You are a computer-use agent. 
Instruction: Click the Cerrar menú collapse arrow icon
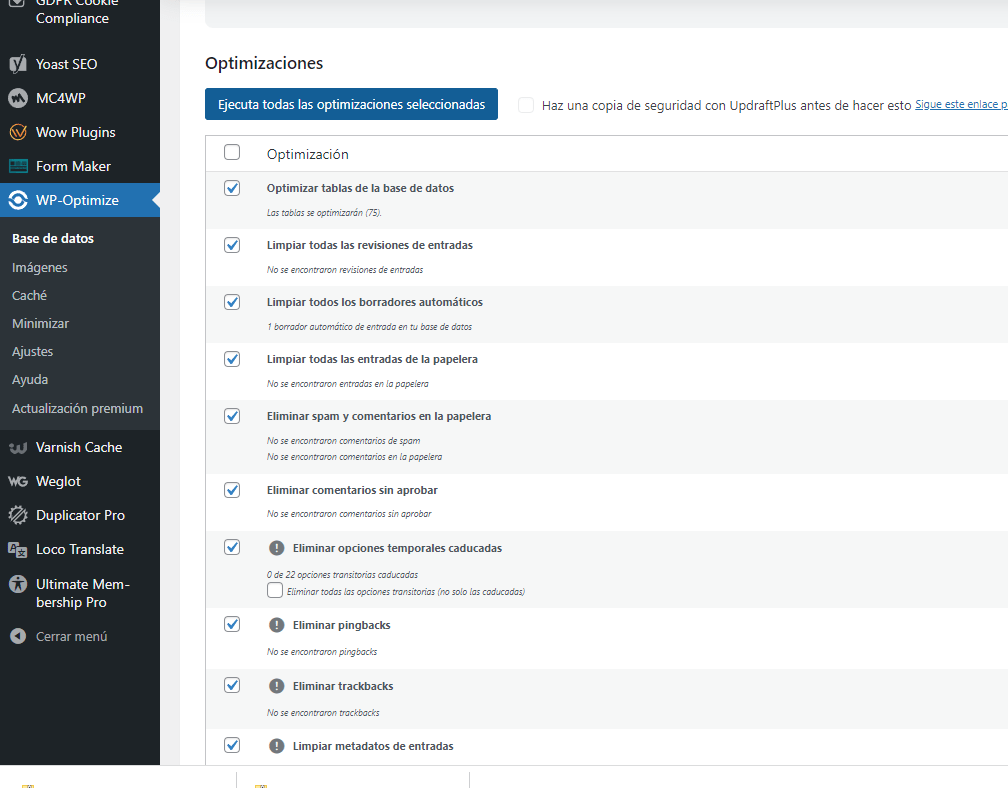tap(18, 636)
